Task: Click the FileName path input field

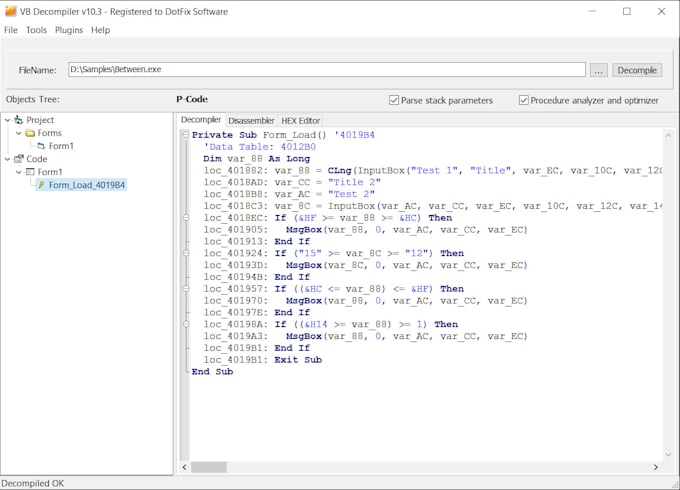Action: coord(327,69)
